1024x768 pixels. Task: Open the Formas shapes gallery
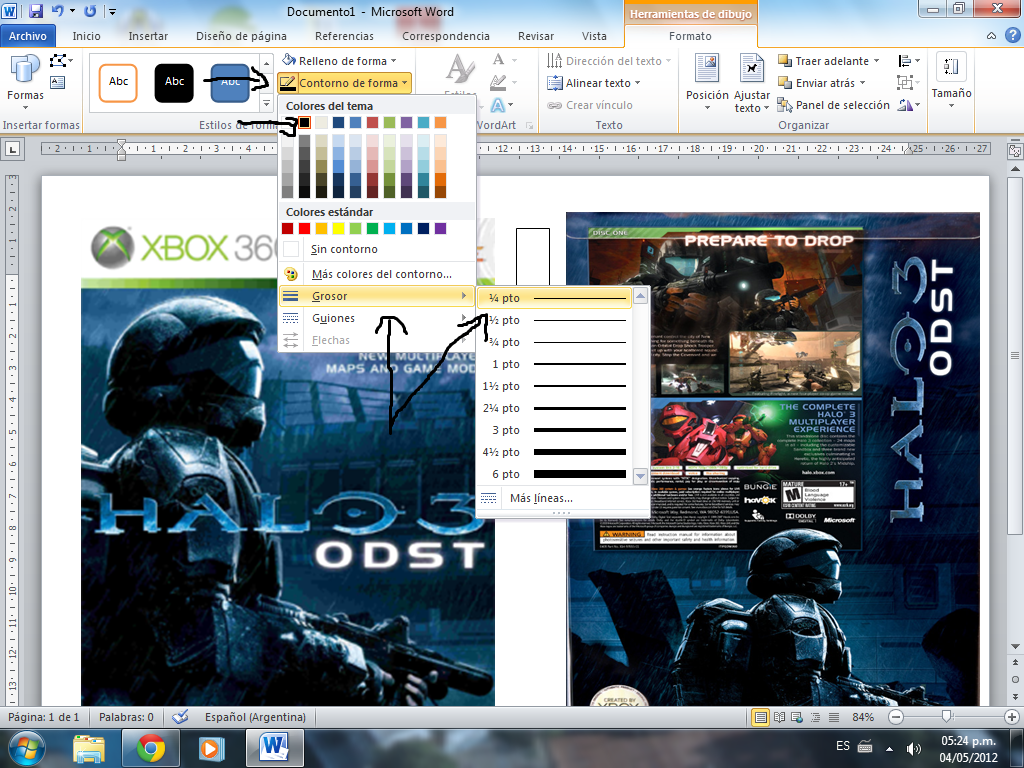coord(25,82)
